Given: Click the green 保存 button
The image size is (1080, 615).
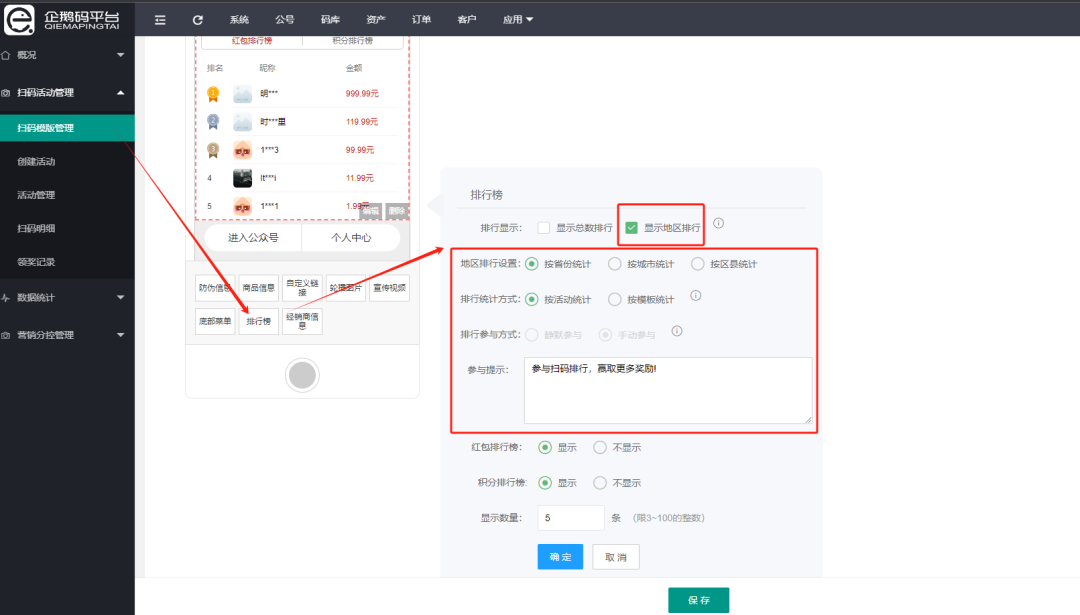Looking at the screenshot, I should [x=698, y=600].
